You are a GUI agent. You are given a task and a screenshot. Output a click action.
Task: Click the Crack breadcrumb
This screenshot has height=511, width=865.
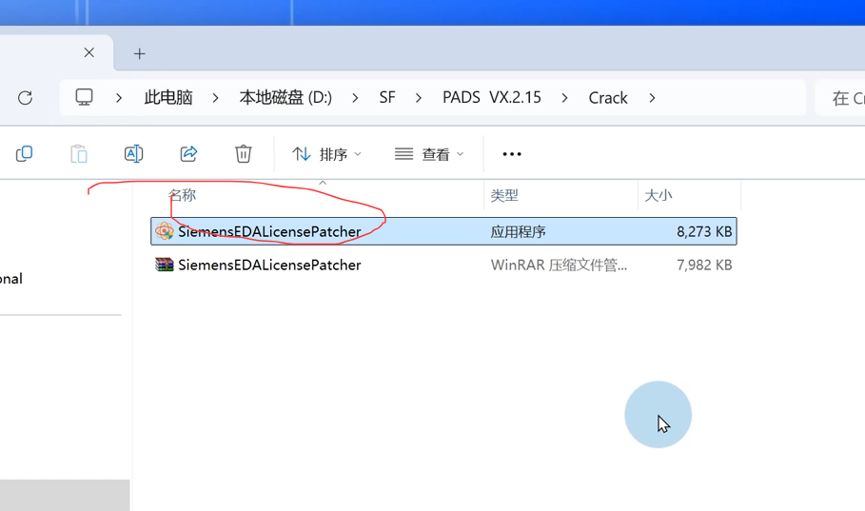coord(608,98)
